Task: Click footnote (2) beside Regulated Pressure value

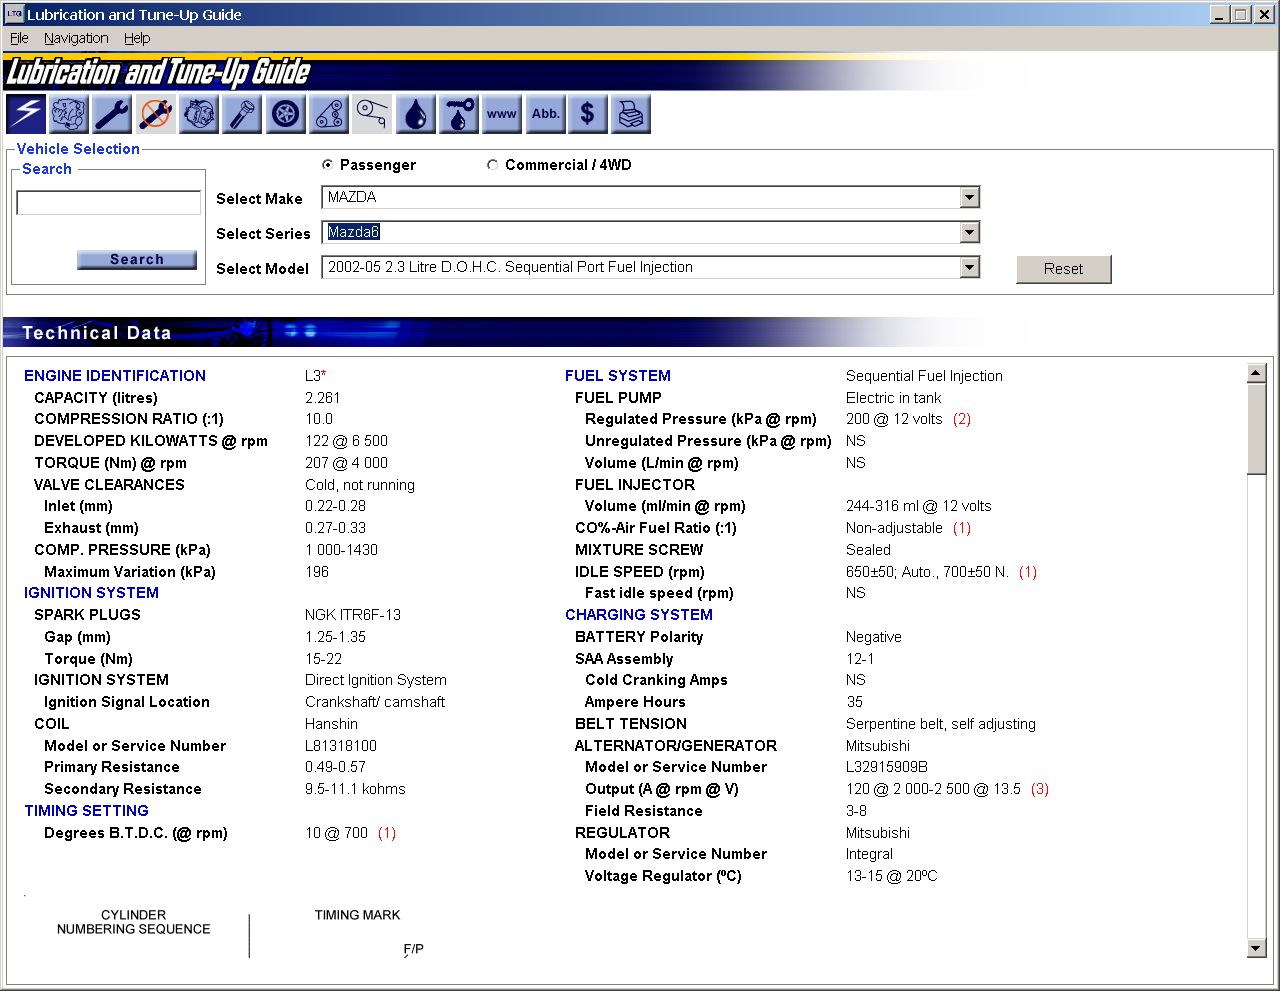Action: [962, 419]
